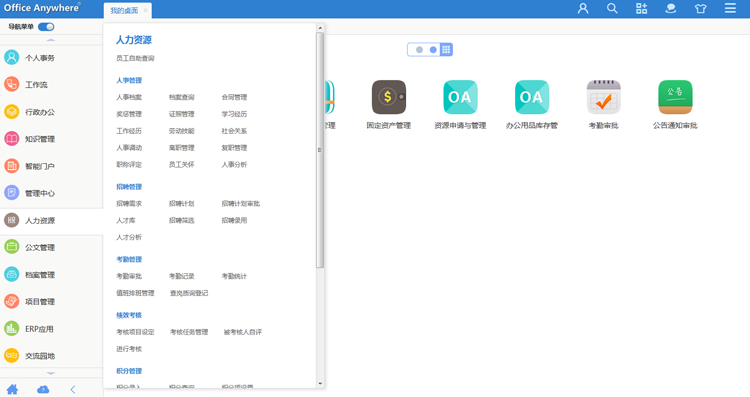This screenshot has width=750, height=397.
Task: Switch to desktop grid view button
Action: click(446, 49)
